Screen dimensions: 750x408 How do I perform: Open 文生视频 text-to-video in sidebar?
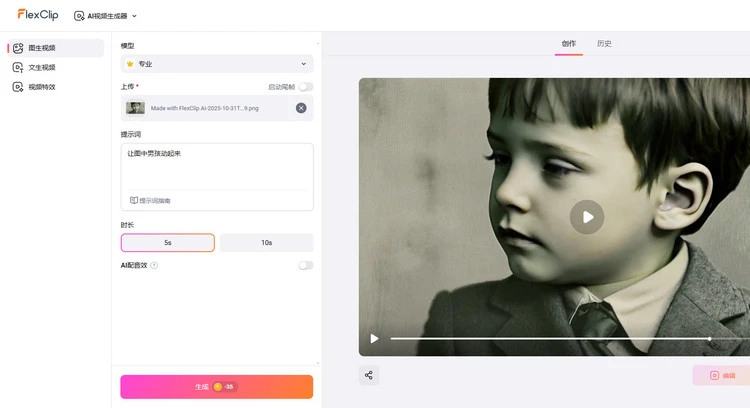pos(41,67)
